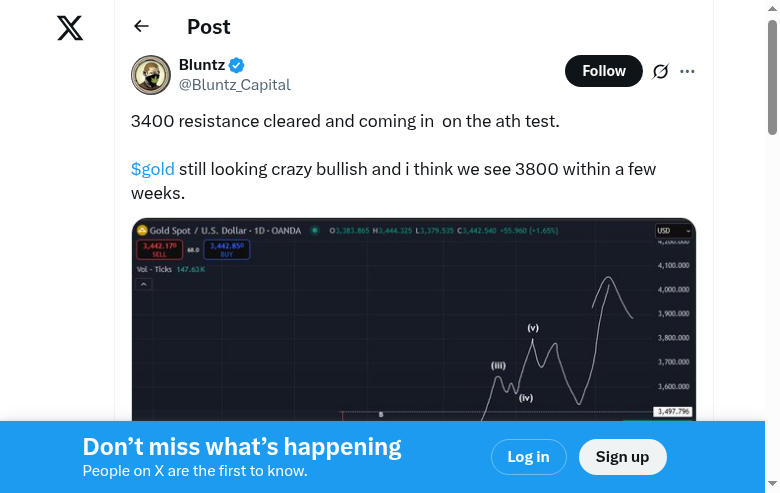The image size is (780, 493).
Task: Open the gold chart image
Action: coord(413,330)
